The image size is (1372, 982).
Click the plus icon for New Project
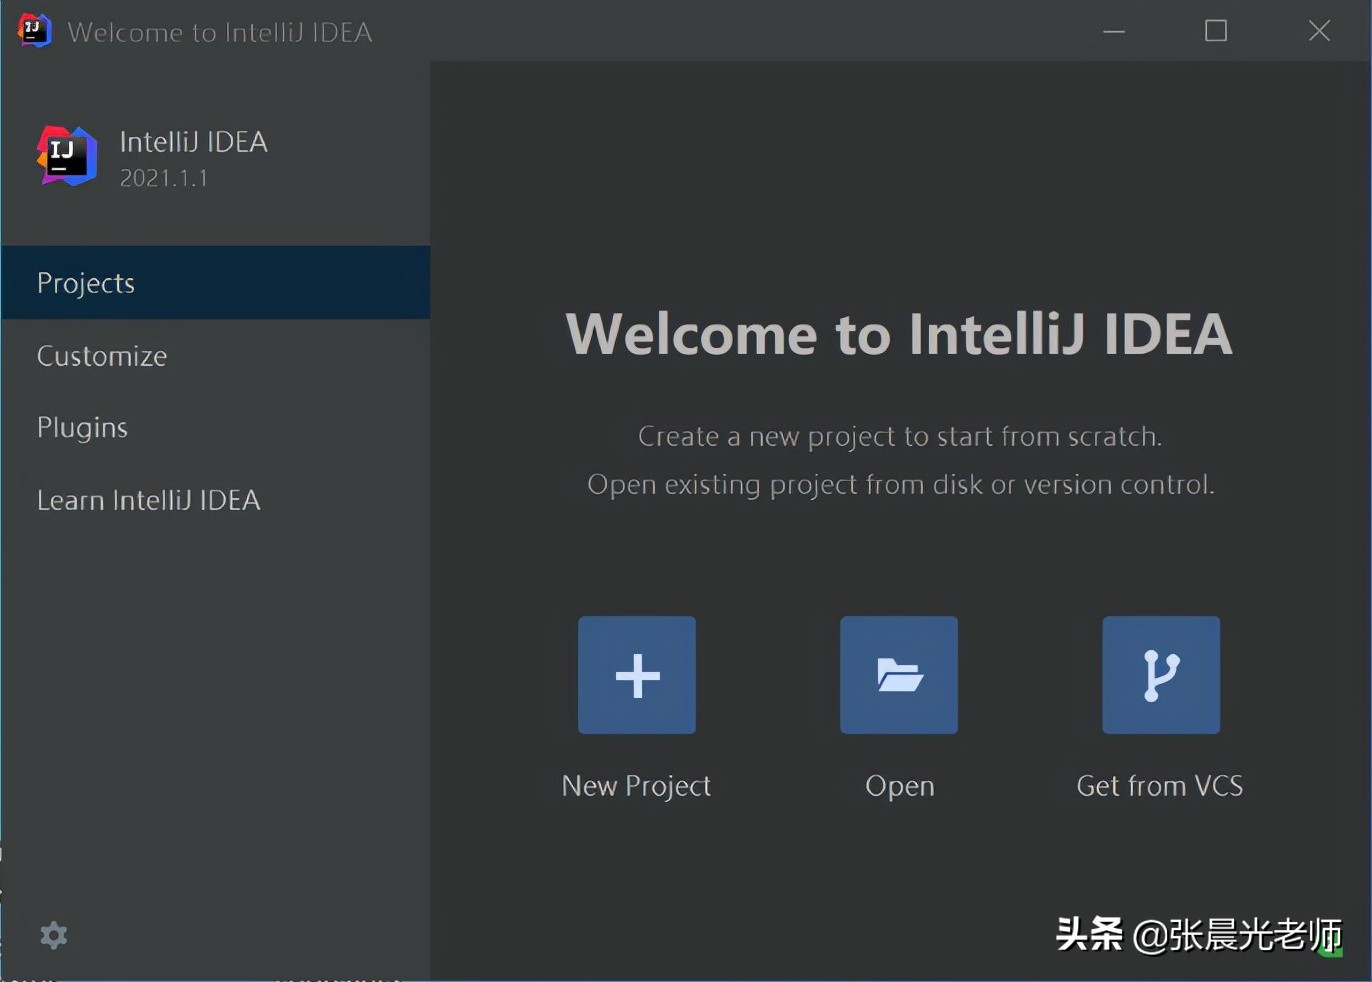pyautogui.click(x=637, y=675)
